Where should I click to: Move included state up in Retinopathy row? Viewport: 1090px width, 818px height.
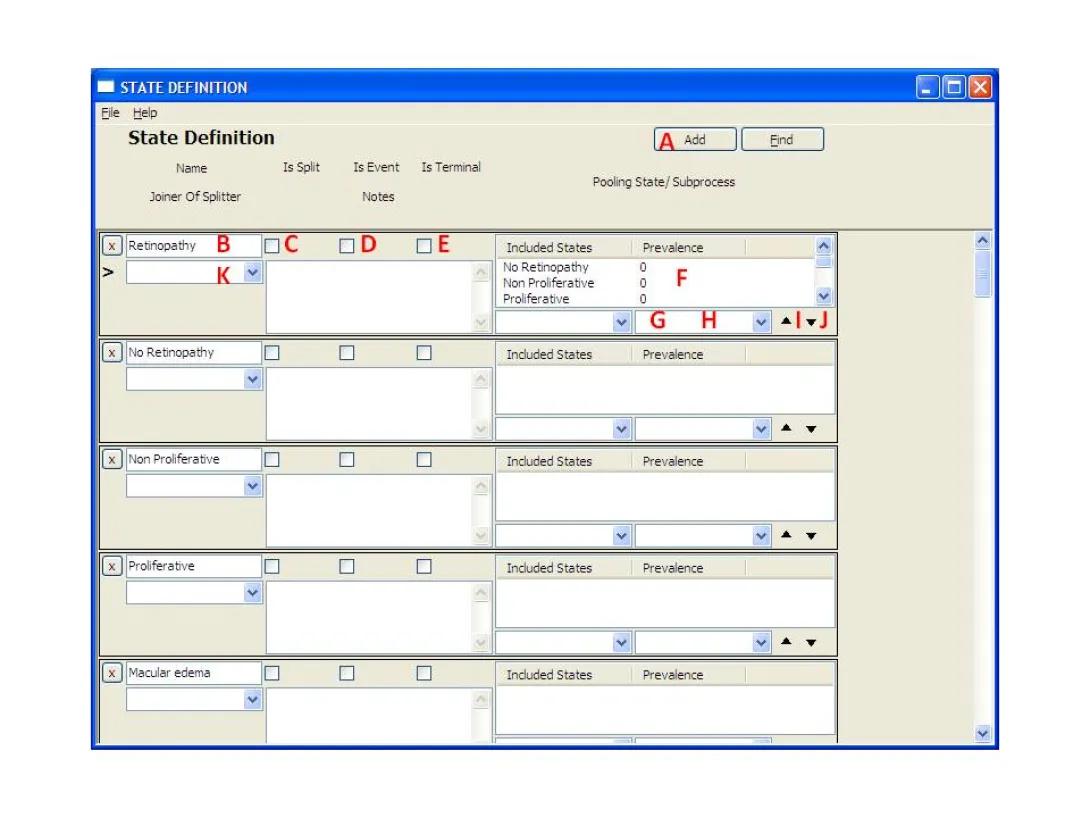786,321
